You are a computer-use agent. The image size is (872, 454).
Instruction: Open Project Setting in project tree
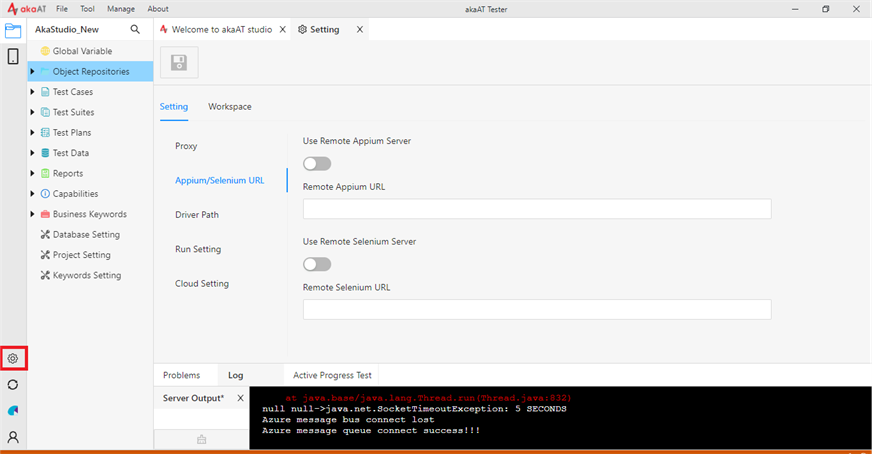(82, 255)
